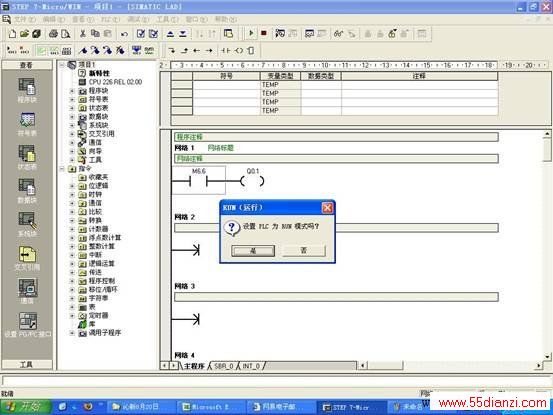Click the 程序注释 comment field
This screenshot has width=553, height=415.
coord(336,137)
